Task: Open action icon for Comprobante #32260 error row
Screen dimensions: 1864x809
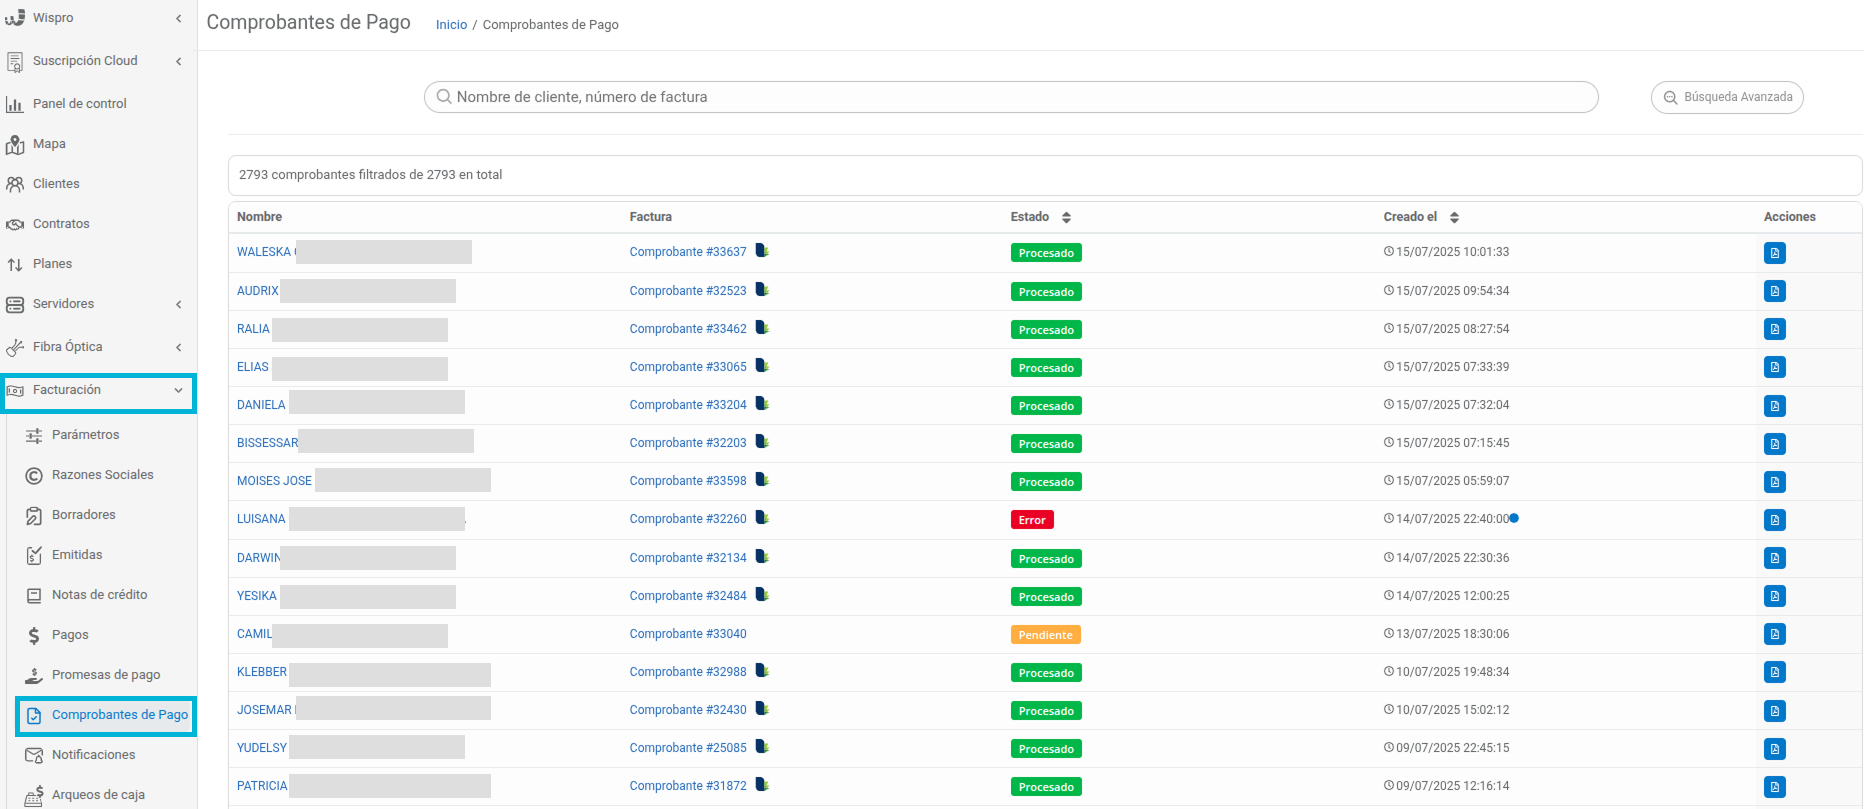Action: click(x=1774, y=520)
